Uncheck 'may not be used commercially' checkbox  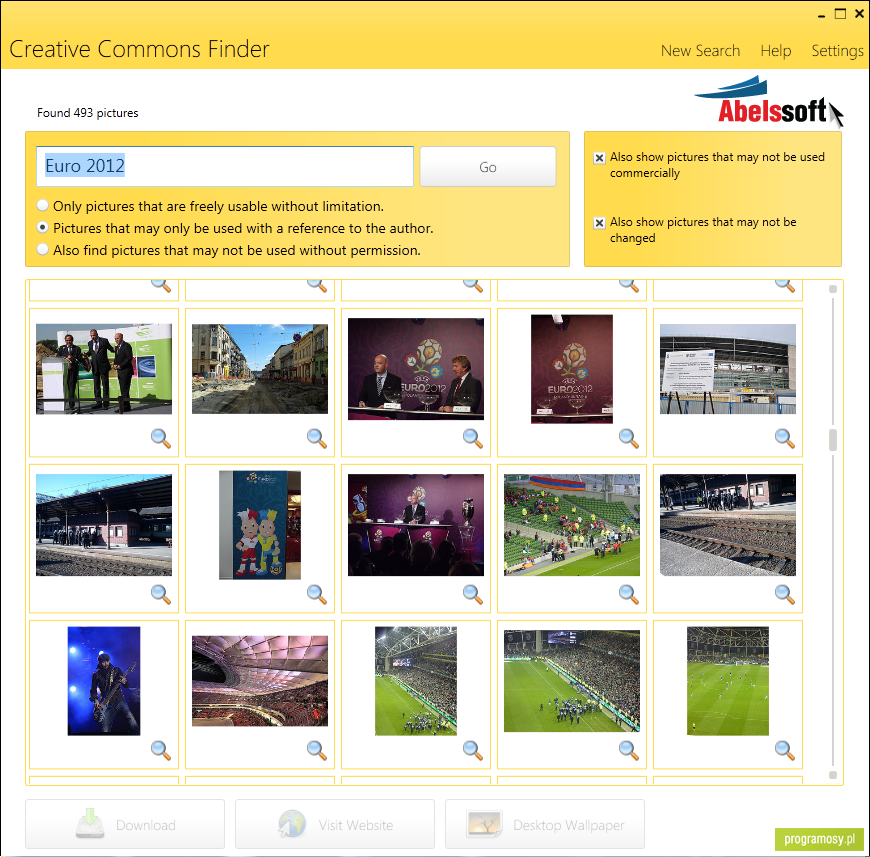599,158
